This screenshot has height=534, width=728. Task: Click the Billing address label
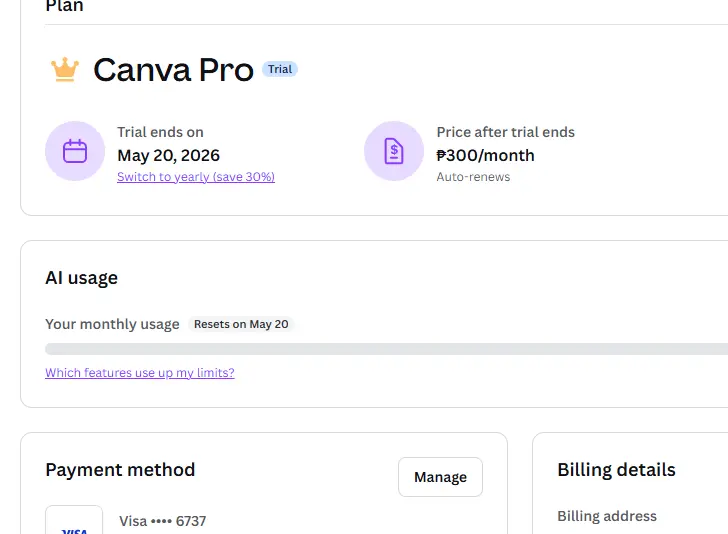tap(607, 516)
